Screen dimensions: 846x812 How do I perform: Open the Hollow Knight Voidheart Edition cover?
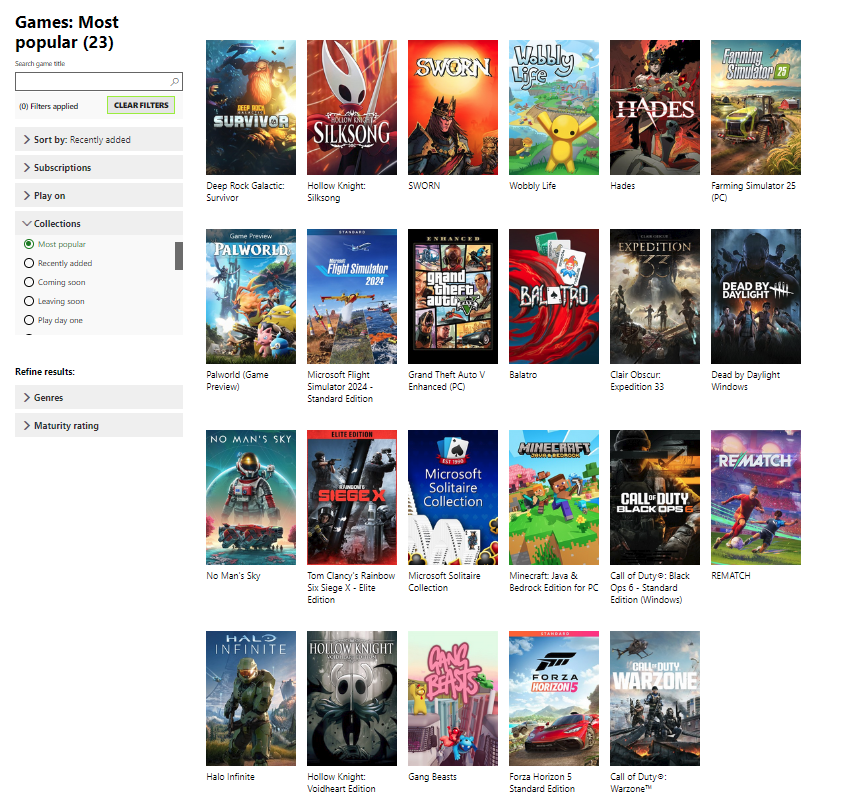click(352, 699)
